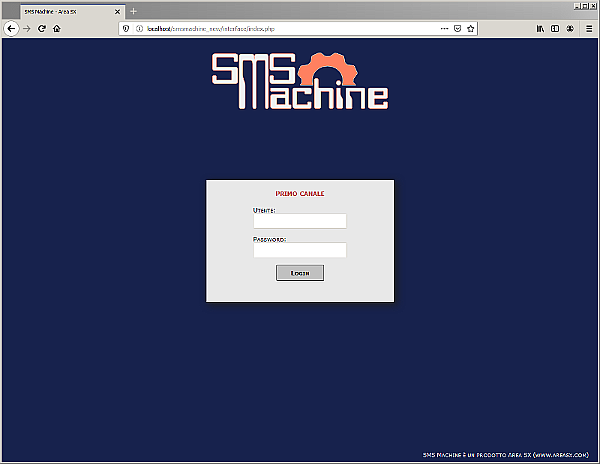
Task: Open a new tab with plus button
Action: [x=133, y=11]
